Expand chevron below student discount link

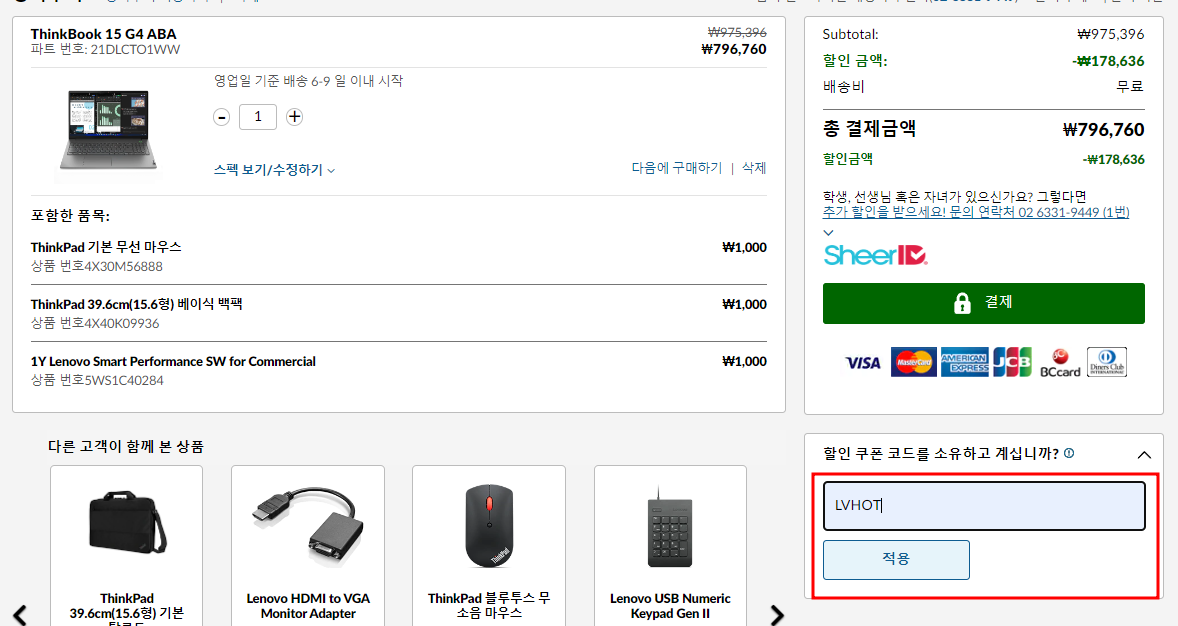[x=829, y=232]
